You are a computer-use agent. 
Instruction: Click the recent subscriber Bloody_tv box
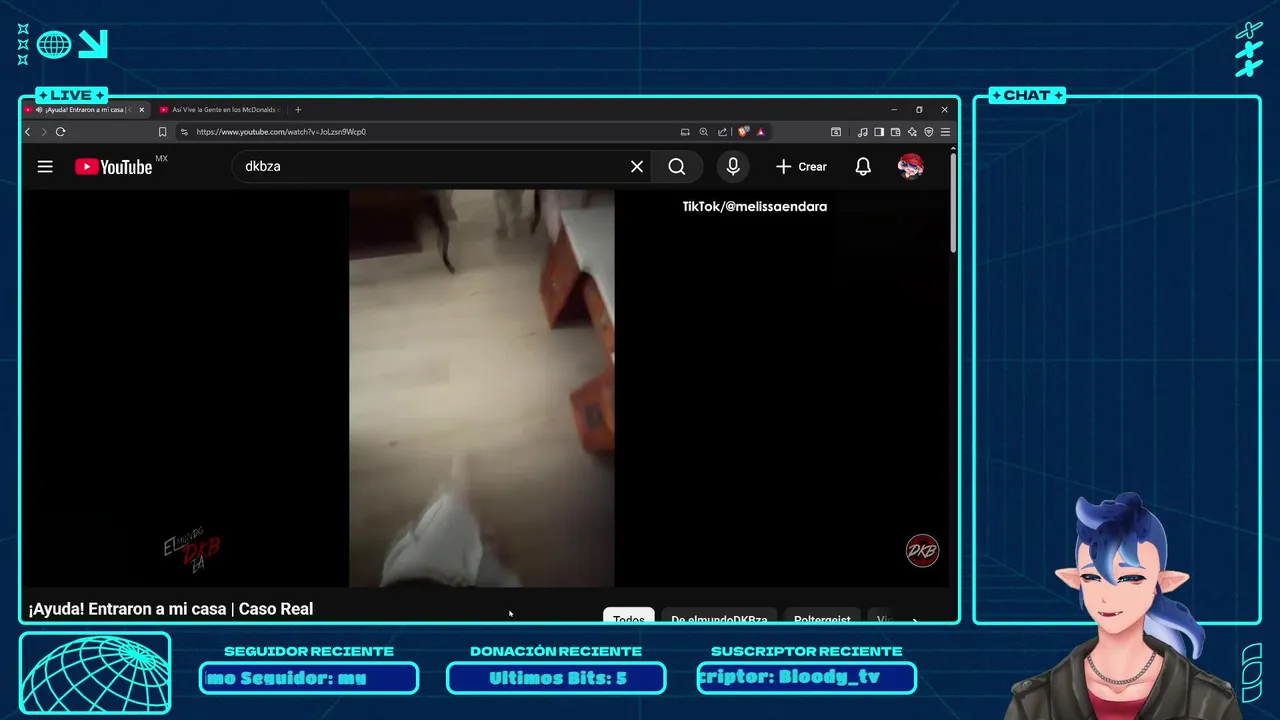pyautogui.click(x=806, y=678)
